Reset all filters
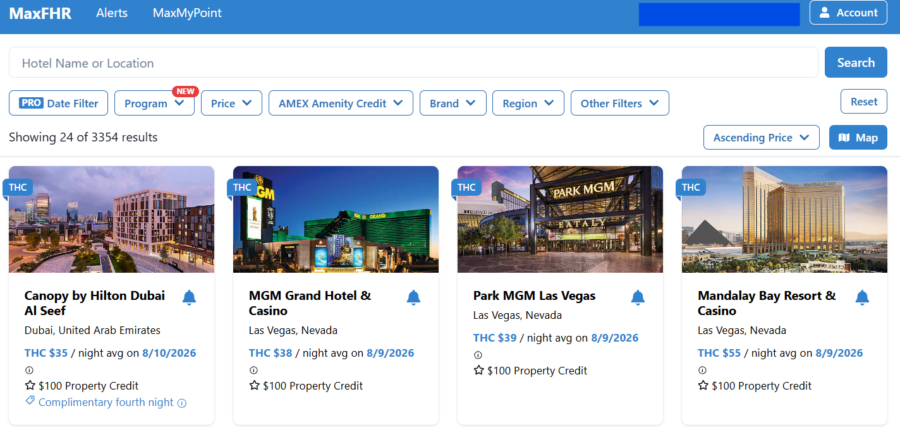 [864, 102]
